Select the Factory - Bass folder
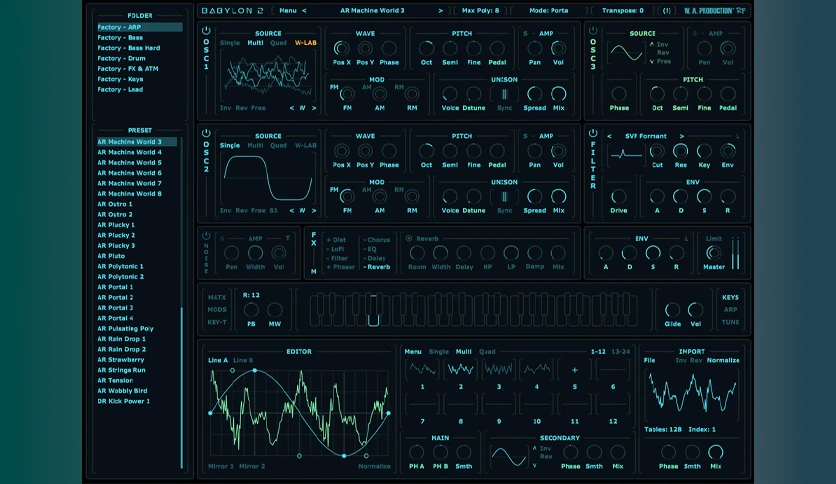The height and width of the screenshot is (484, 836). tap(120, 38)
